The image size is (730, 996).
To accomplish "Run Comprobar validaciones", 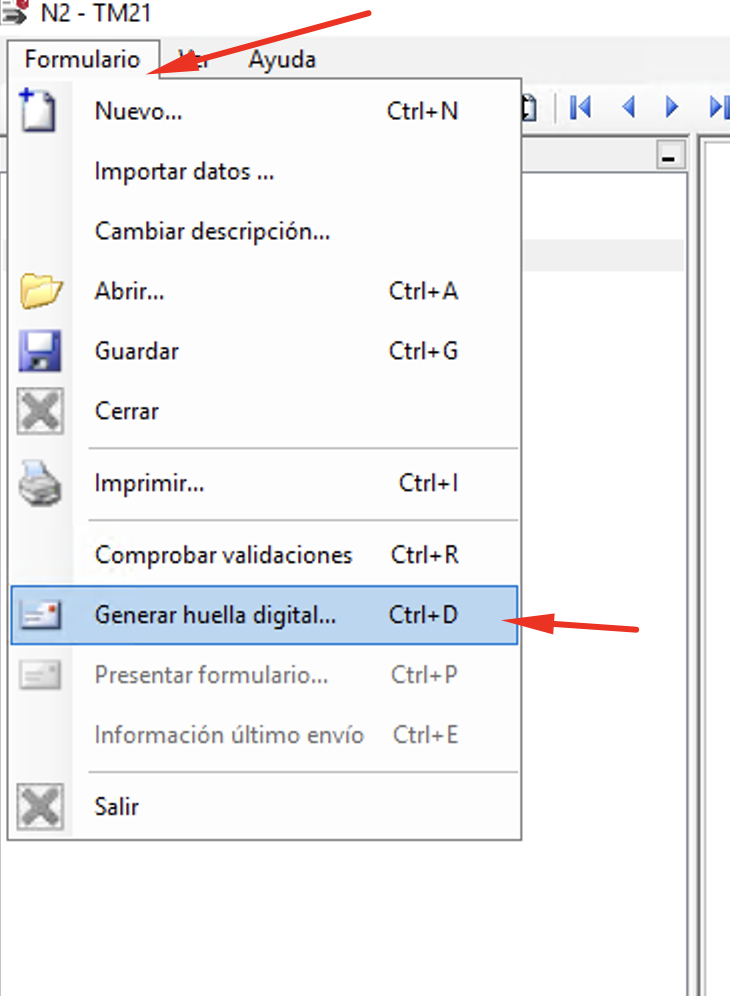I will [x=223, y=554].
